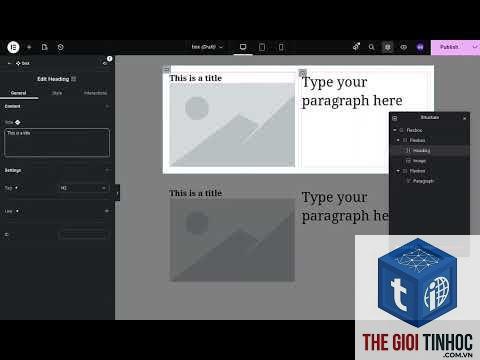
Task: Collapse the Settings section
Action: [x=107, y=170]
